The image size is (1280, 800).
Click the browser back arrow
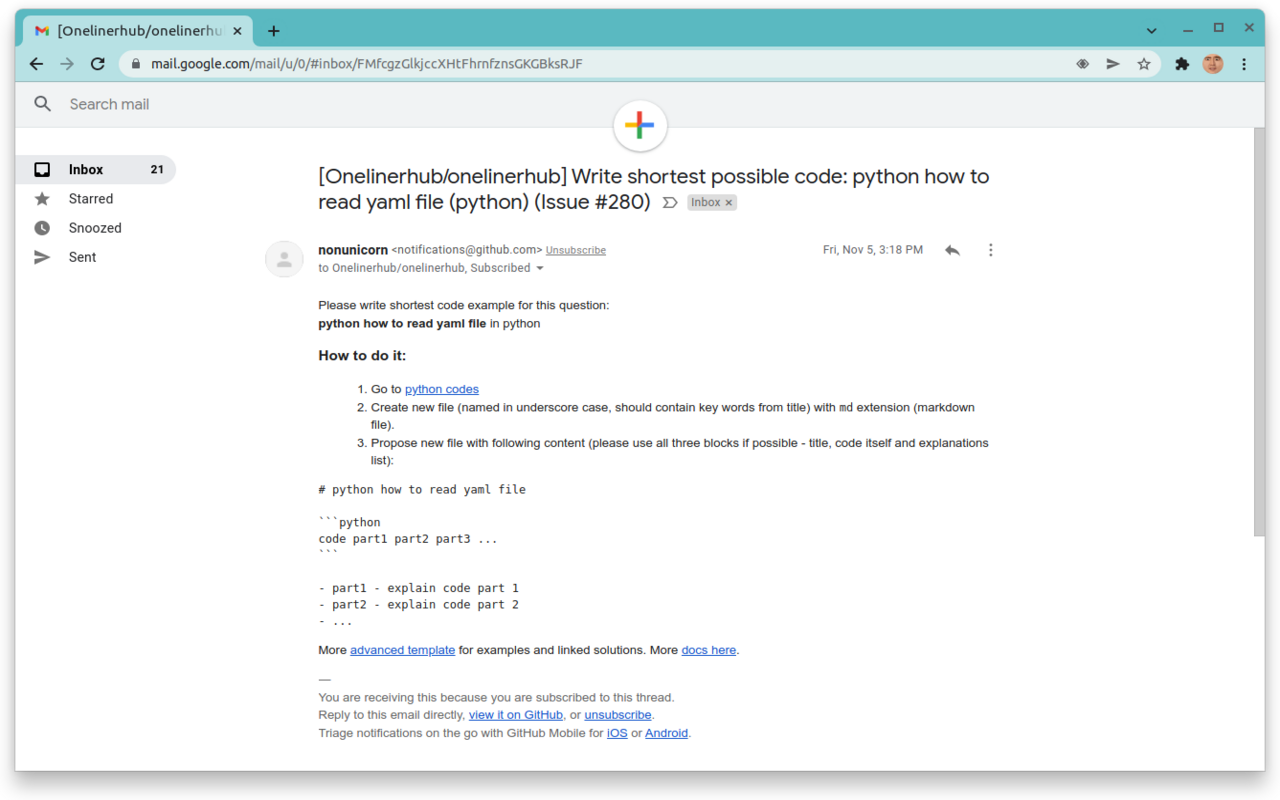(37, 64)
